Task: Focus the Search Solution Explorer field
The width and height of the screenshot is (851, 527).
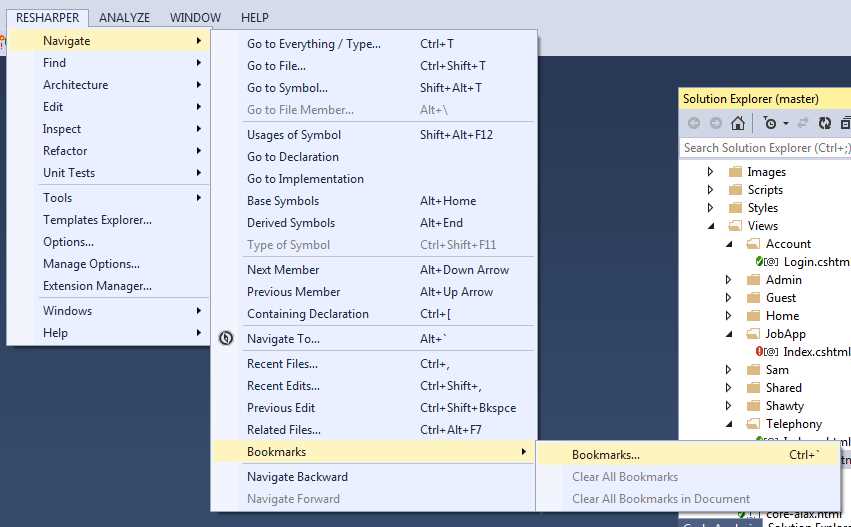Action: coord(765,148)
